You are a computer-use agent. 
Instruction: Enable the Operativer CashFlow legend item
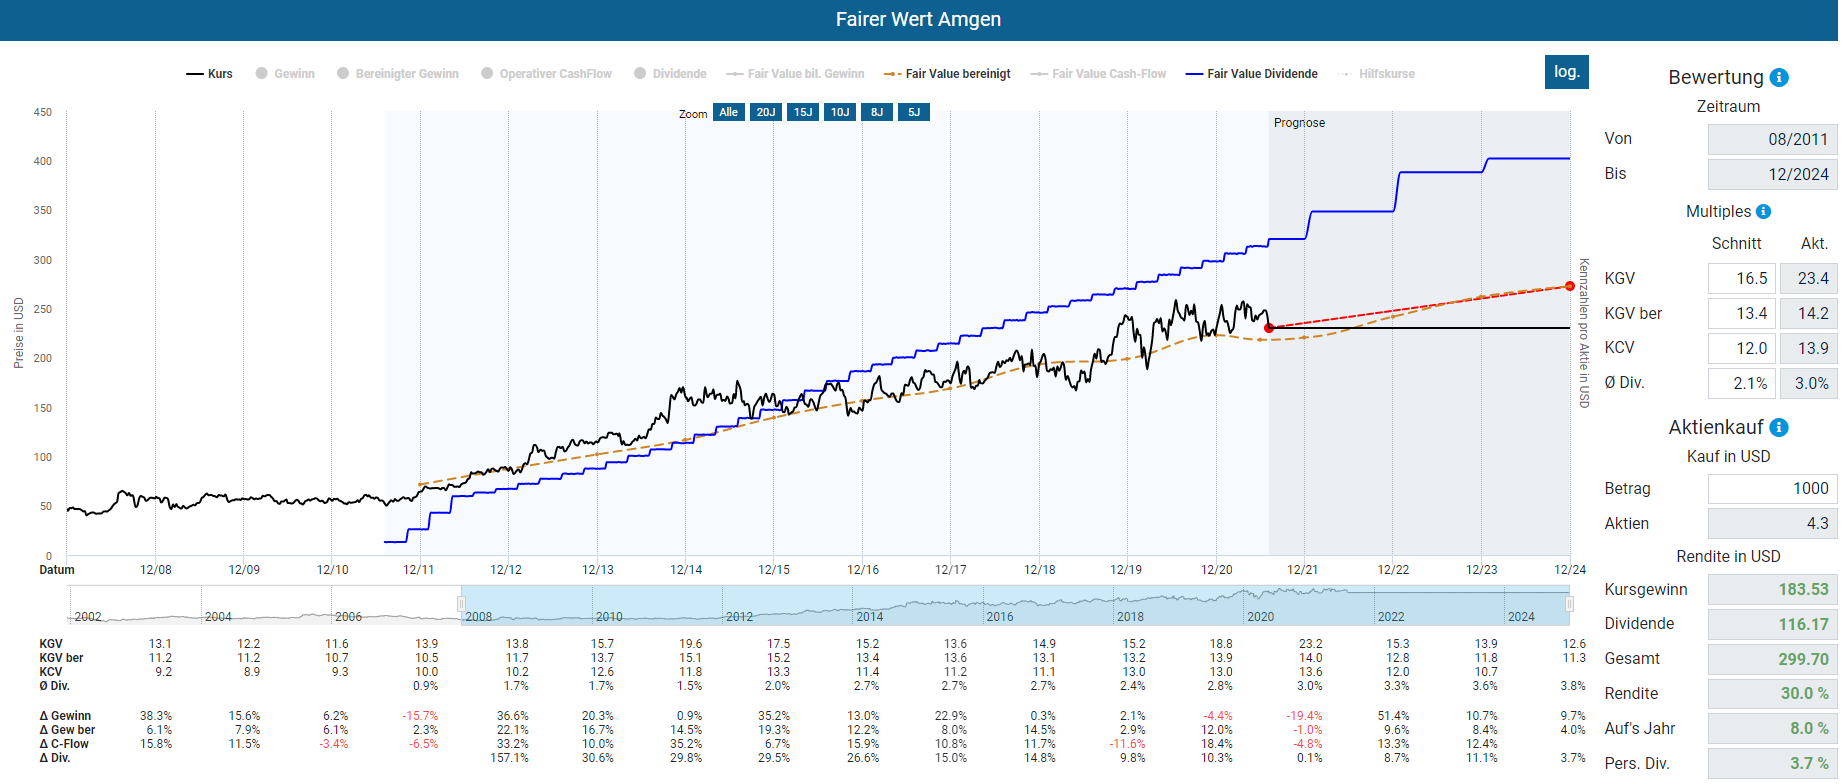[546, 74]
